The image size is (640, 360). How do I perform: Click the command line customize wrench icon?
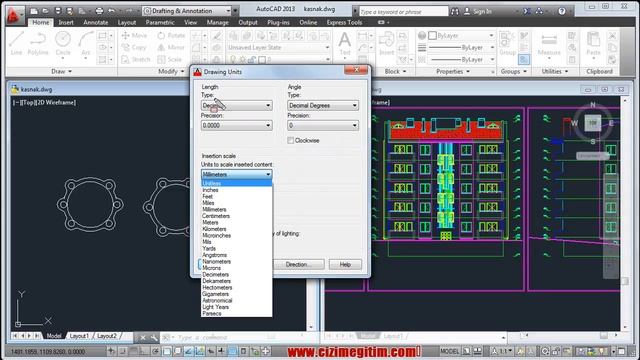(154, 338)
